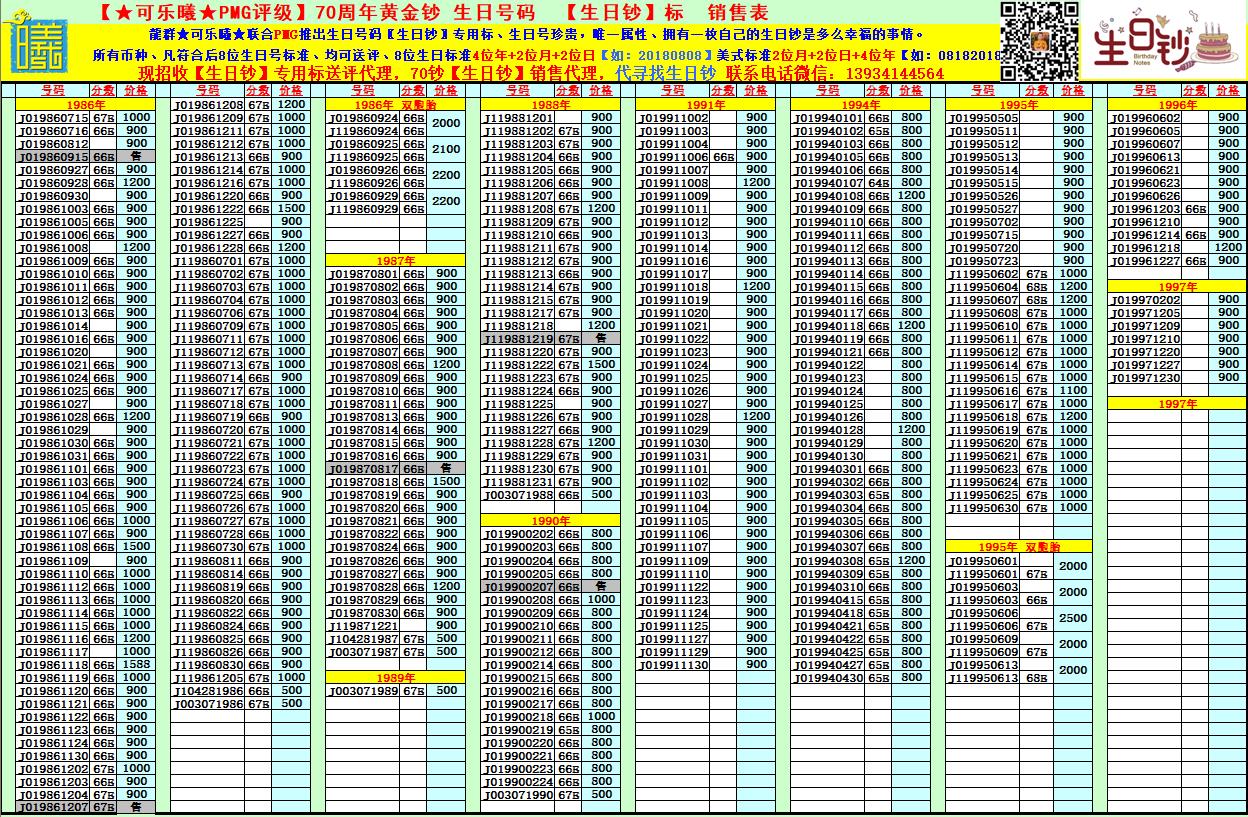The height and width of the screenshot is (817, 1248).
Task: Select the 1986年 year header
Action: (x=86, y=105)
